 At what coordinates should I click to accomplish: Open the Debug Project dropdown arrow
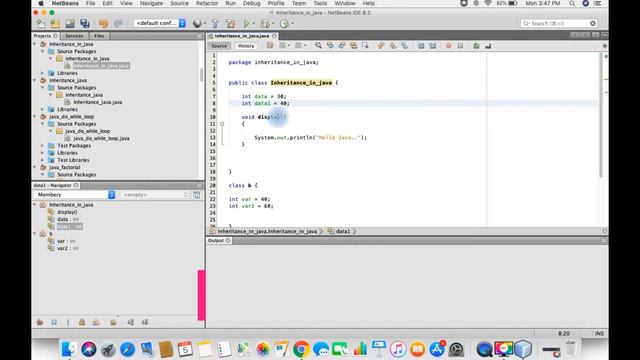(x=273, y=24)
